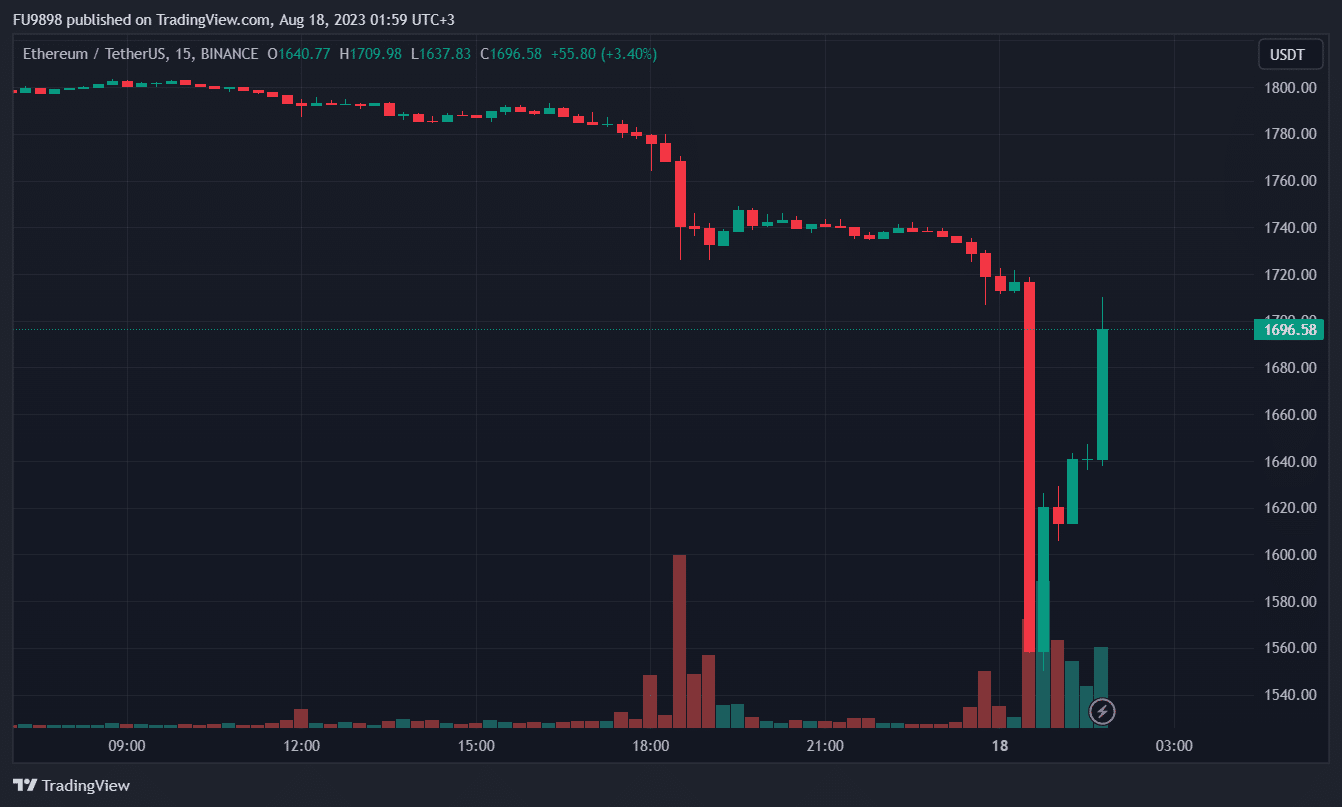Image resolution: width=1342 pixels, height=807 pixels.
Task: Click the green 1696.58 current price label
Action: click(x=1288, y=330)
